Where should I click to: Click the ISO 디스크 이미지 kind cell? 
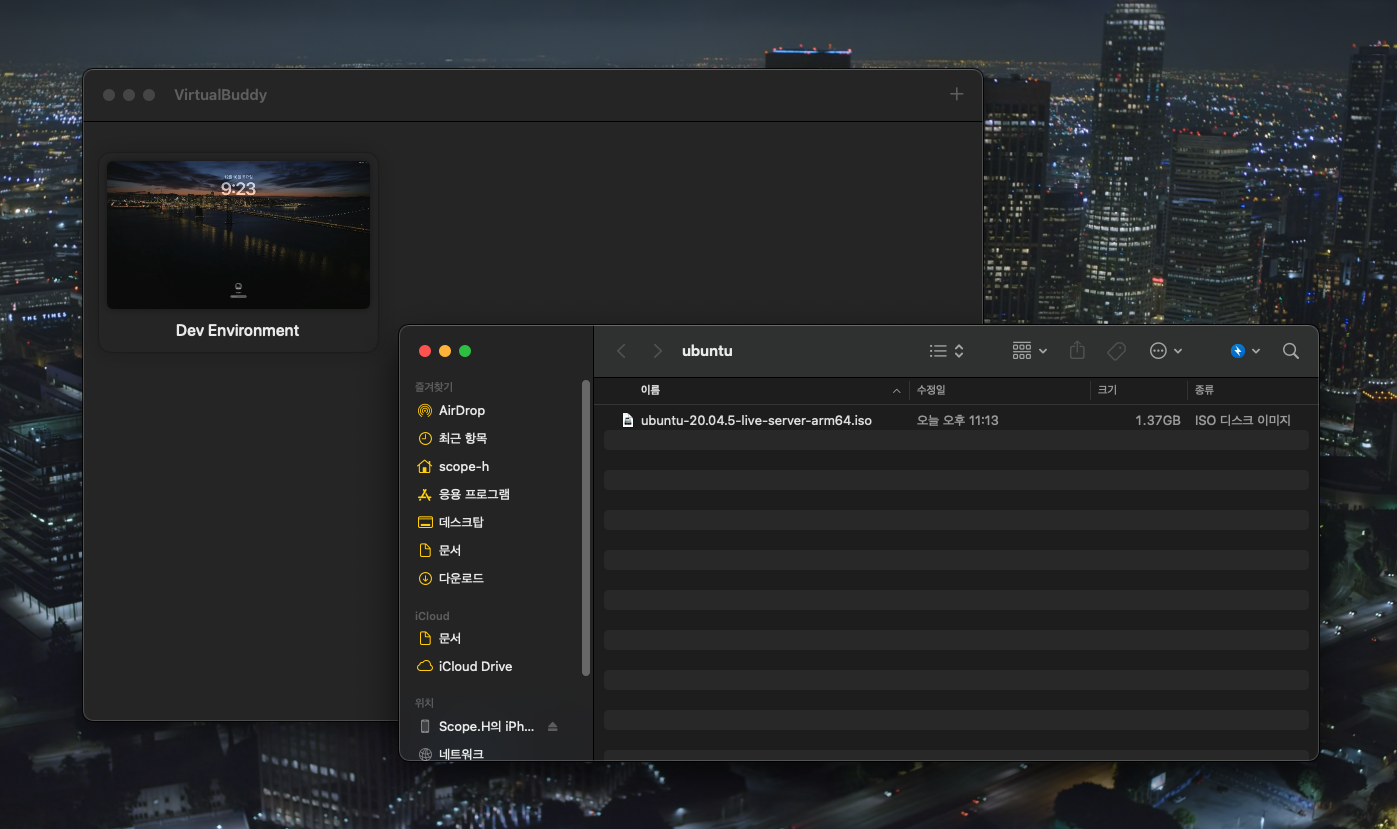click(x=1243, y=420)
